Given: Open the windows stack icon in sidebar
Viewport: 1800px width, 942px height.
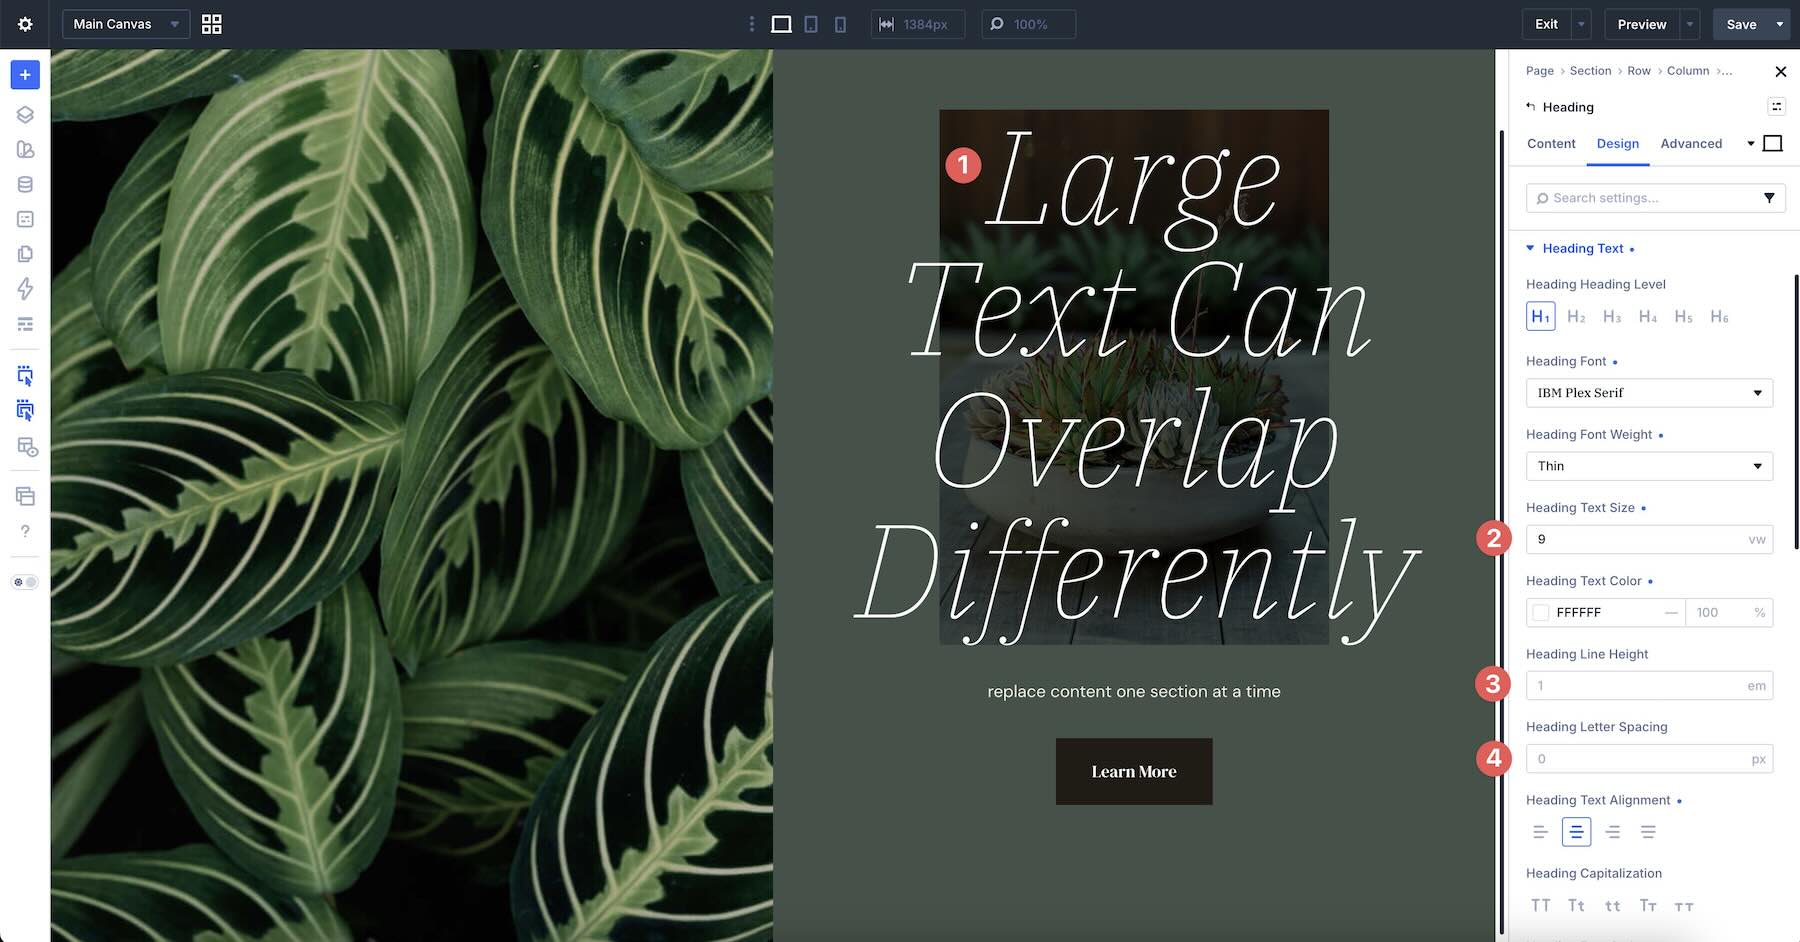Looking at the screenshot, I should pos(25,496).
